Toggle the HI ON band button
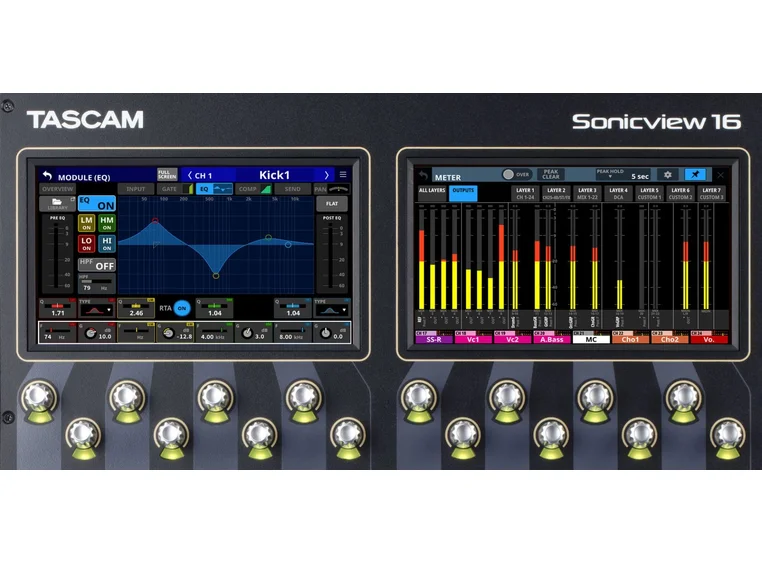This screenshot has width=762, height=562. coord(107,244)
